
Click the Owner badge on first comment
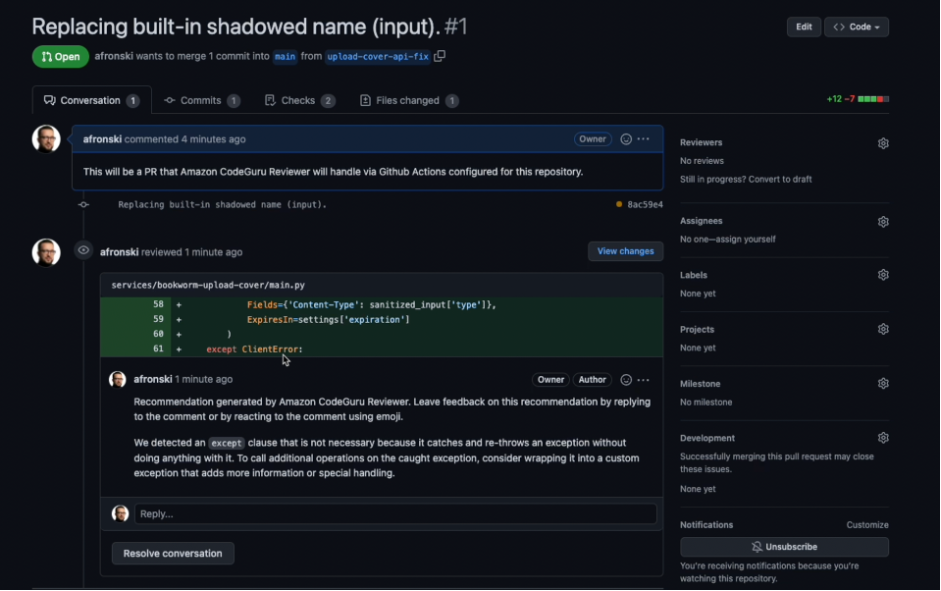(592, 139)
